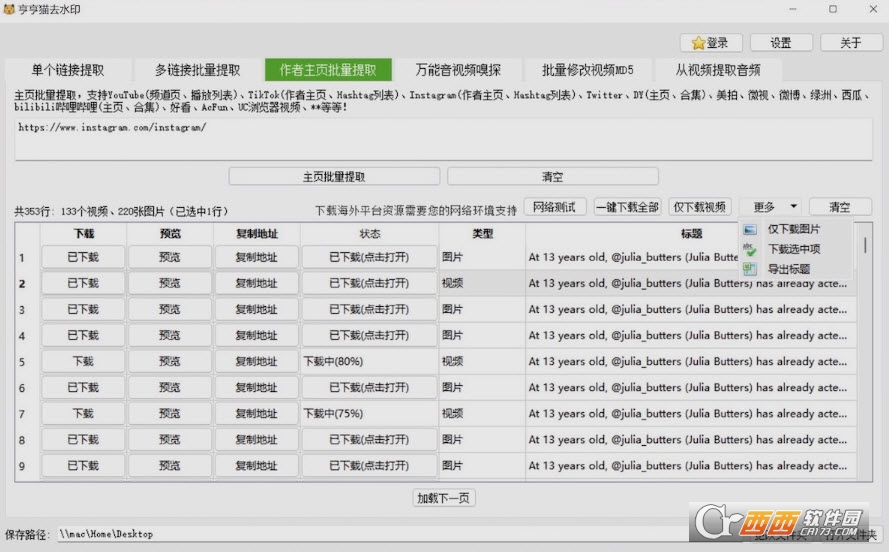Load next page with 加载下一页
Screen dimensions: 889x552
[443, 498]
